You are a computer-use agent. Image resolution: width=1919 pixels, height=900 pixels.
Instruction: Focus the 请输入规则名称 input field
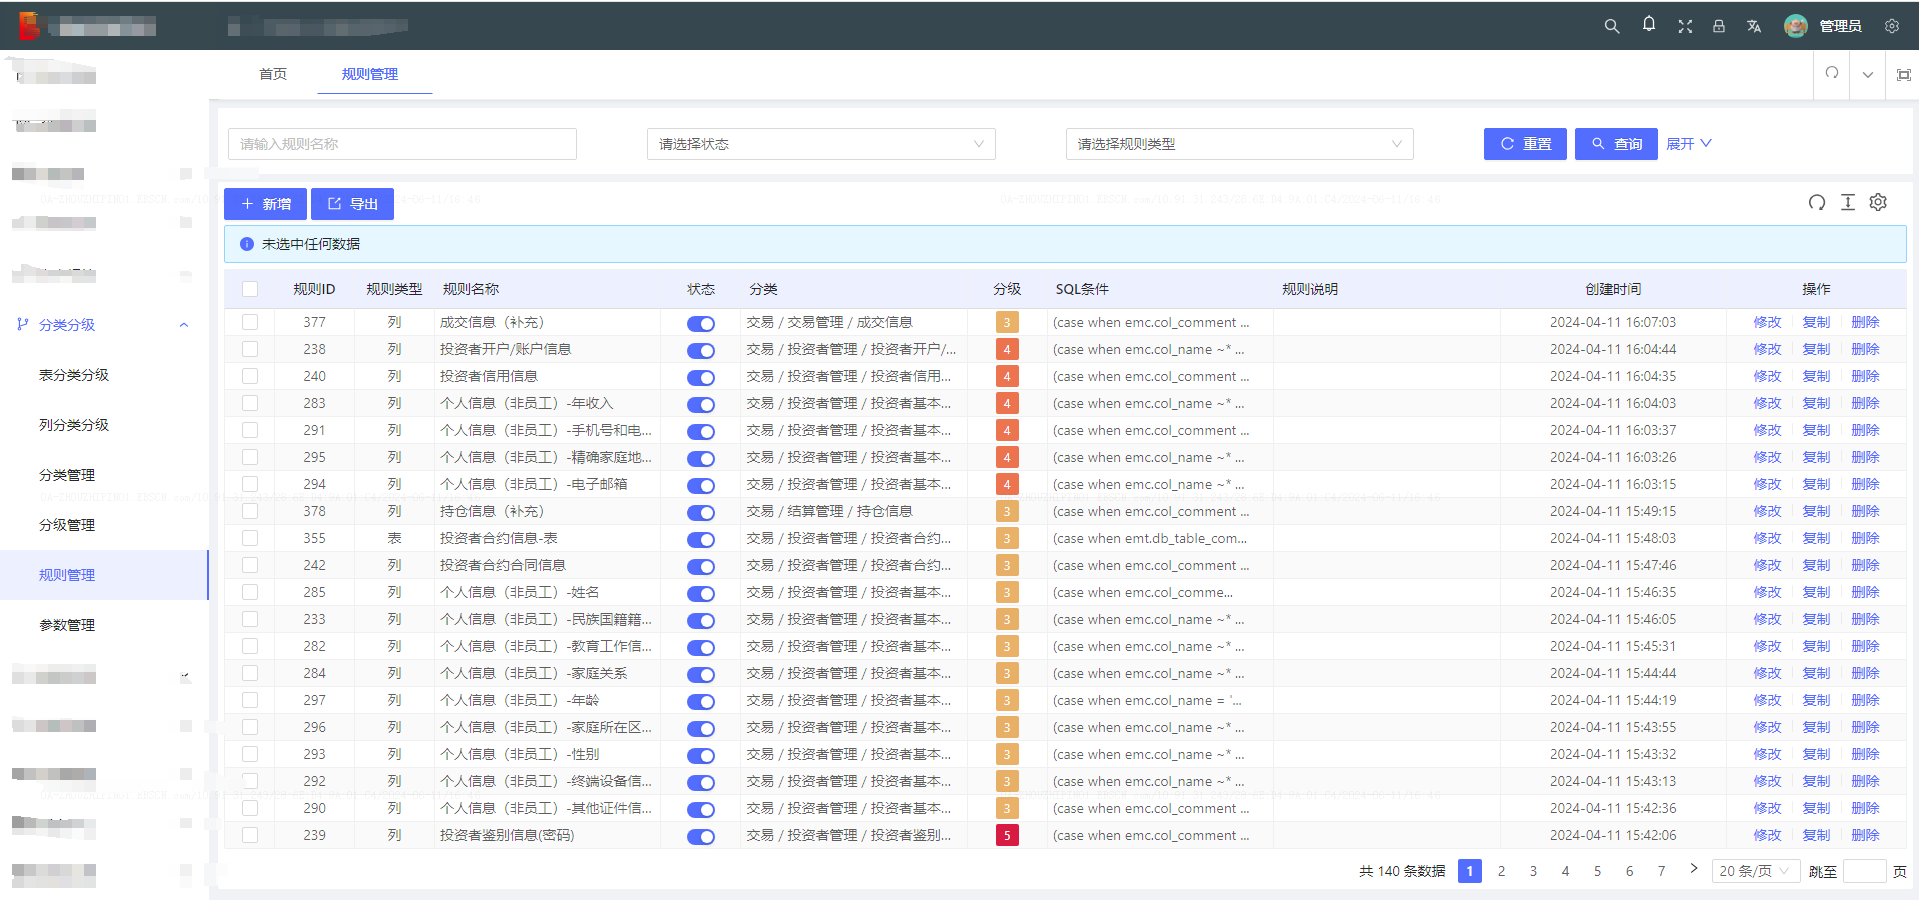pos(402,144)
